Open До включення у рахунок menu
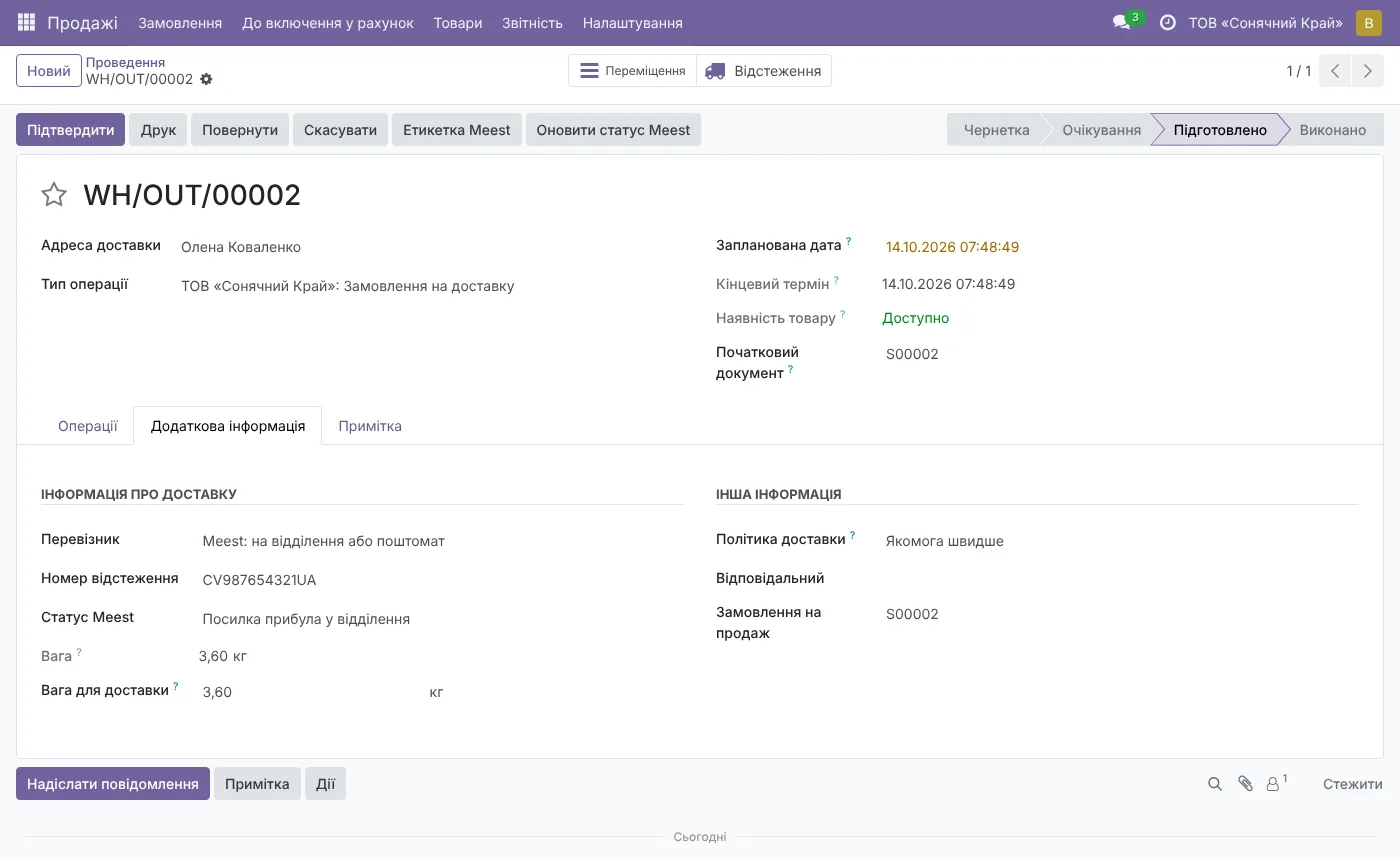The width and height of the screenshot is (1400, 860). 328,22
